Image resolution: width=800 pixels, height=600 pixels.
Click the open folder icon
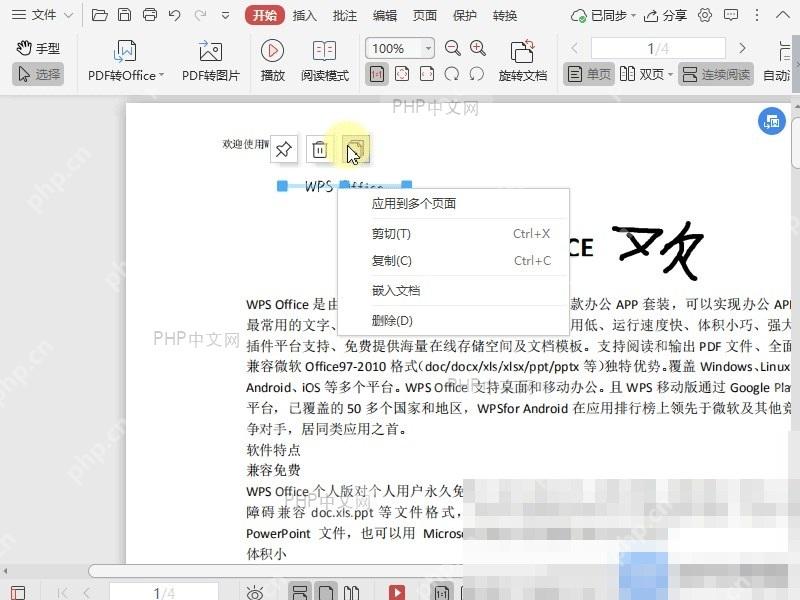99,15
